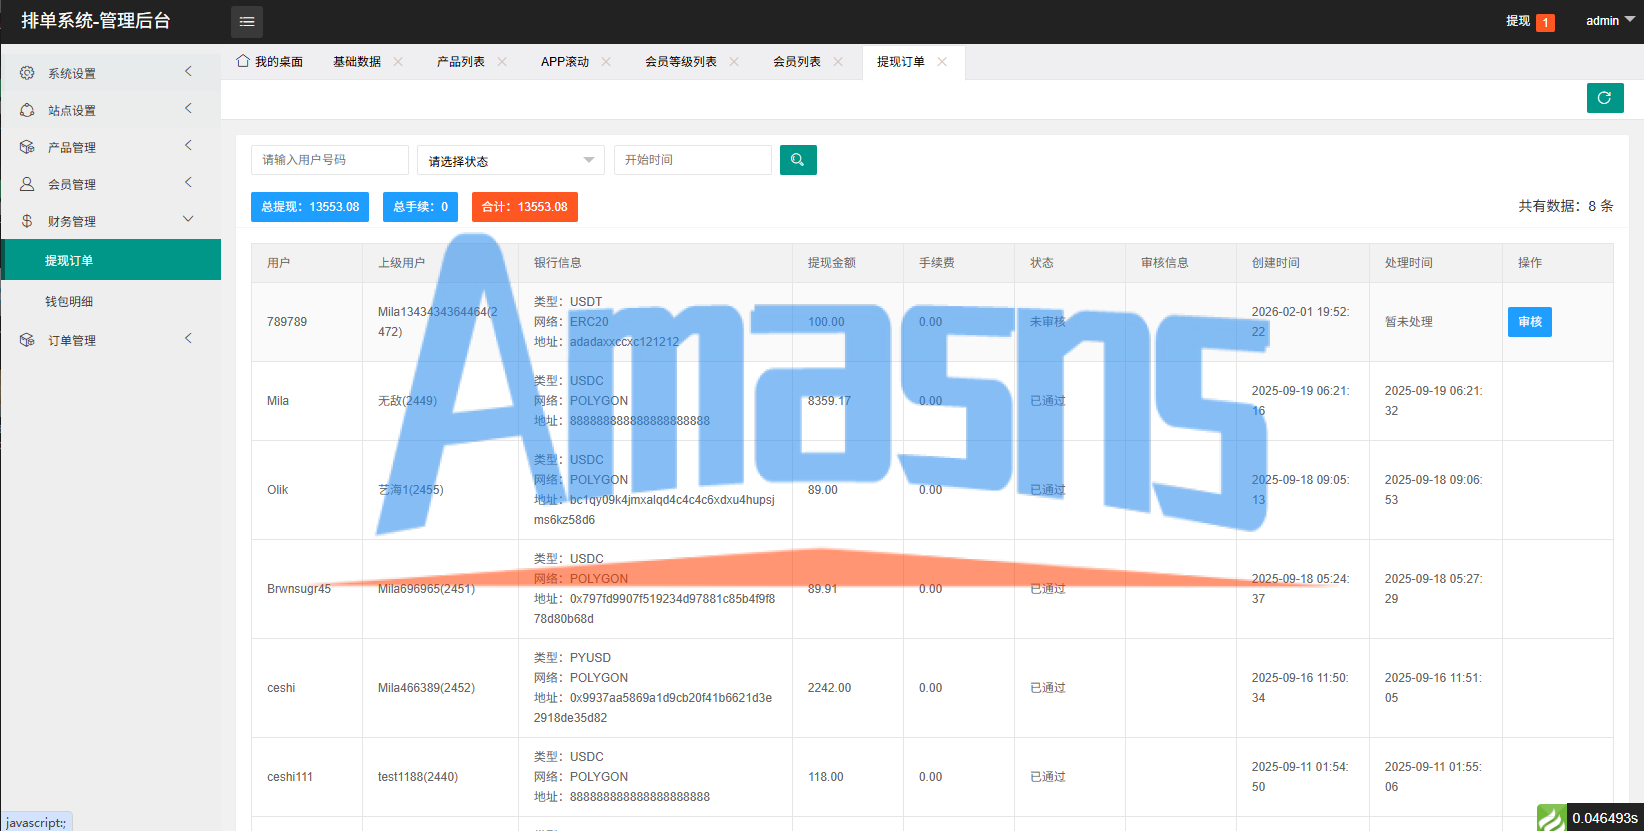
Task: Expand the 站点设置 sidebar menu
Action: [x=110, y=110]
